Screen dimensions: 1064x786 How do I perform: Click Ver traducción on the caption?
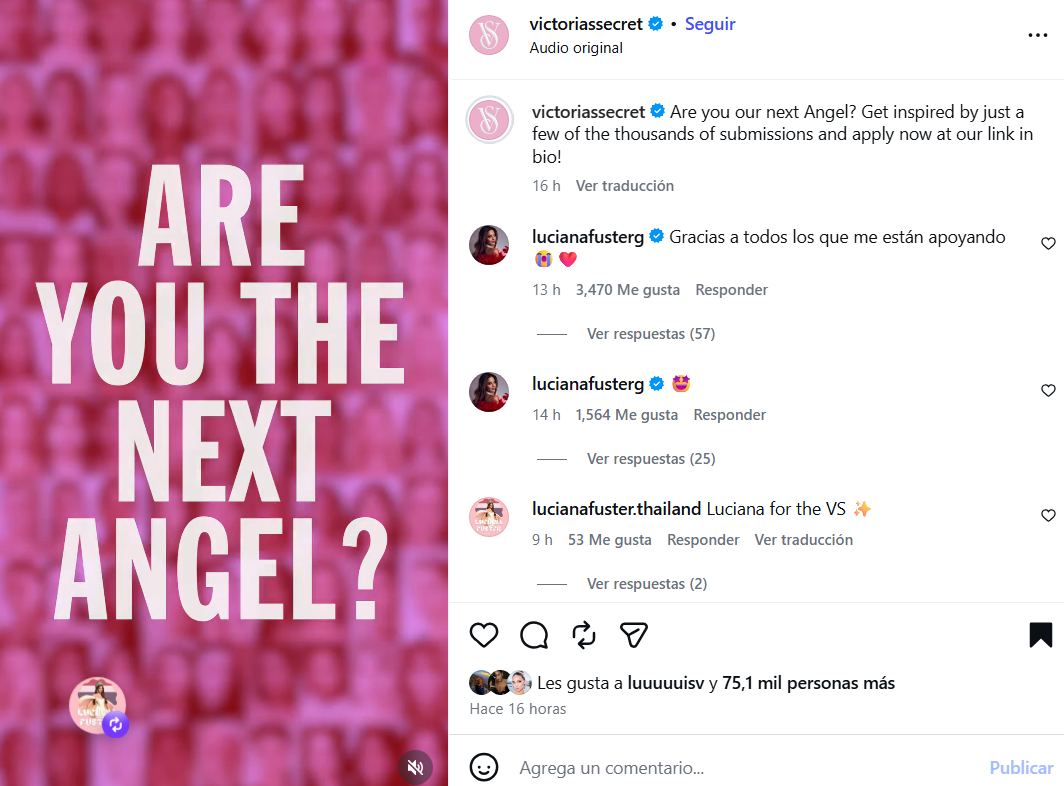[625, 185]
